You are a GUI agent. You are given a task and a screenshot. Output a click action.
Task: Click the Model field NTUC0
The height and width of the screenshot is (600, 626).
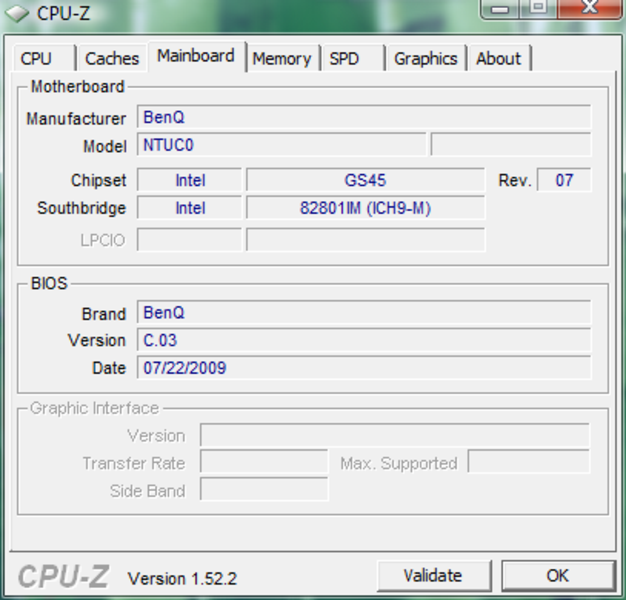coord(281,145)
